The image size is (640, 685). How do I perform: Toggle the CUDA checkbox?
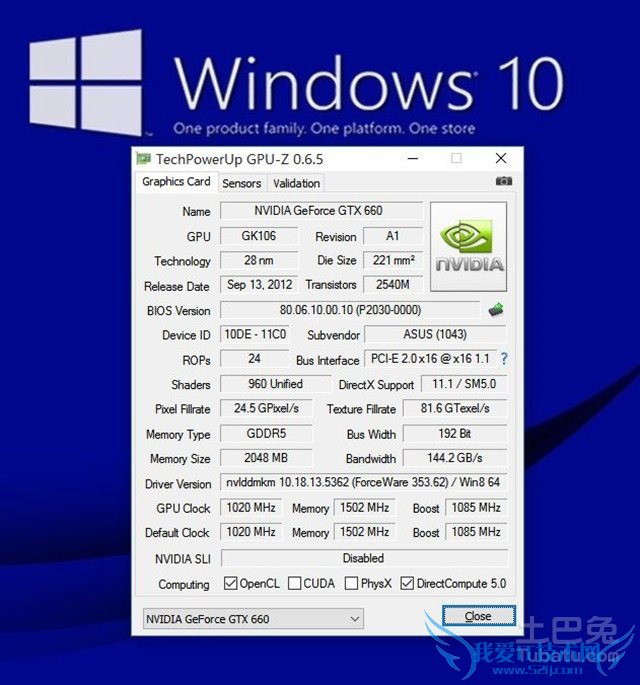click(294, 583)
